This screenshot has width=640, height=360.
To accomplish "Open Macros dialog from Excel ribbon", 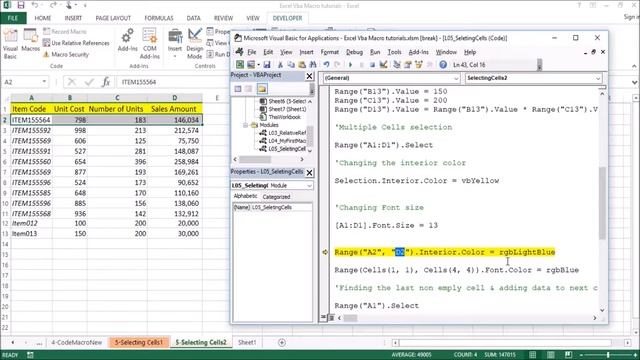I will 31,40.
